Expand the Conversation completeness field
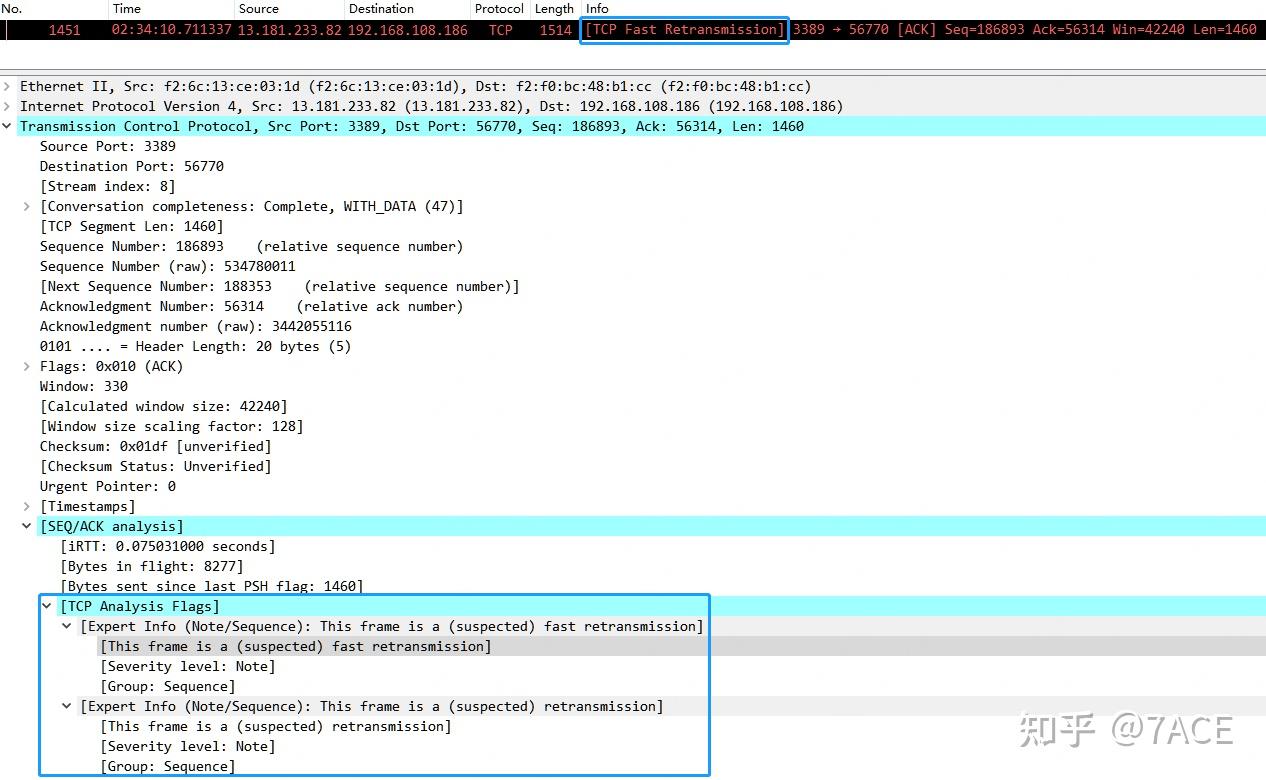 (27, 206)
